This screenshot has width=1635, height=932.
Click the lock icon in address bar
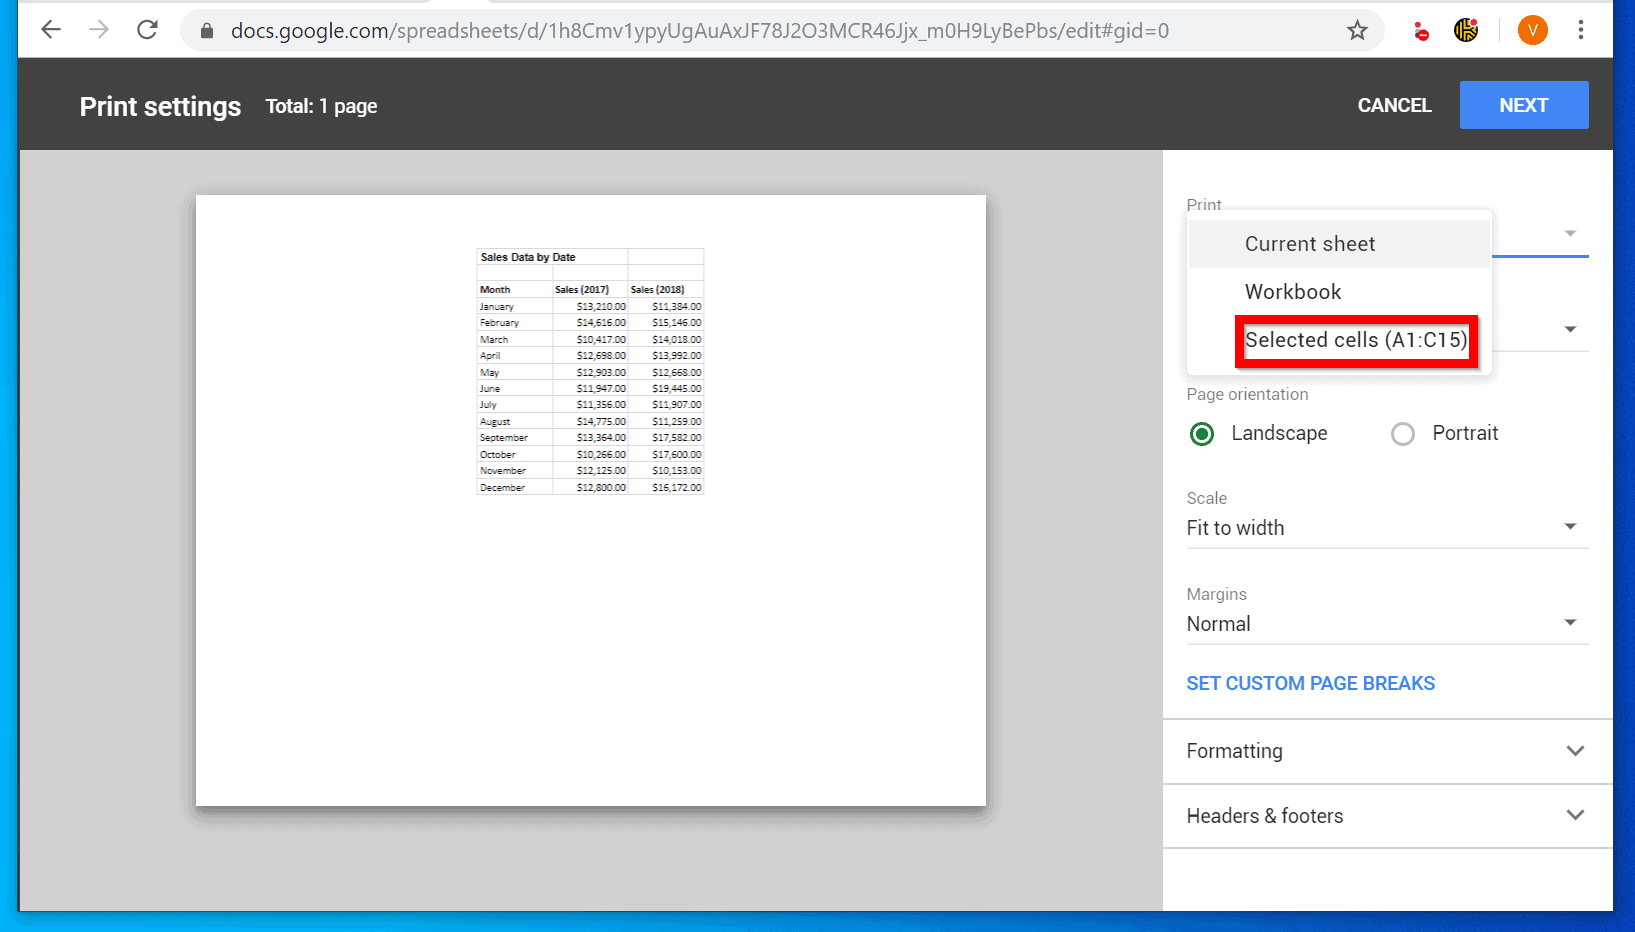207,31
